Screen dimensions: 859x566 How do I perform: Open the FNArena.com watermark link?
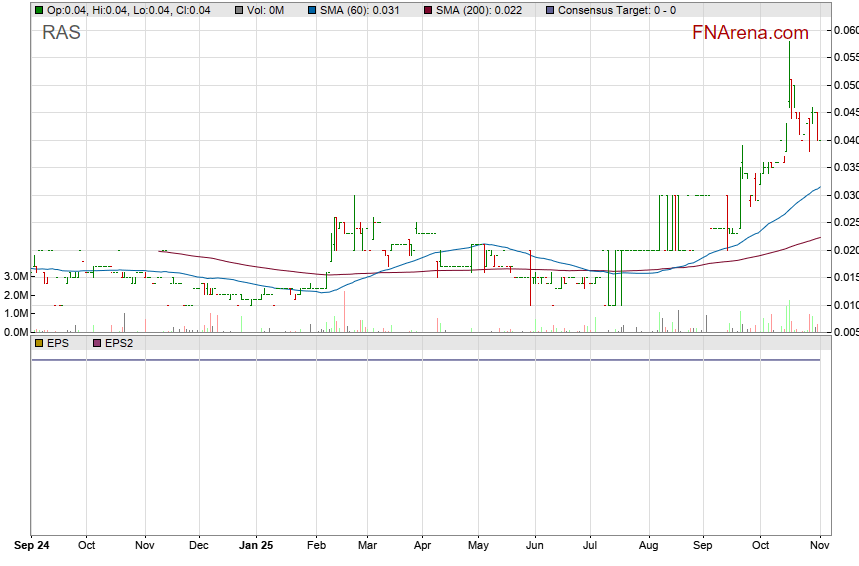click(750, 33)
